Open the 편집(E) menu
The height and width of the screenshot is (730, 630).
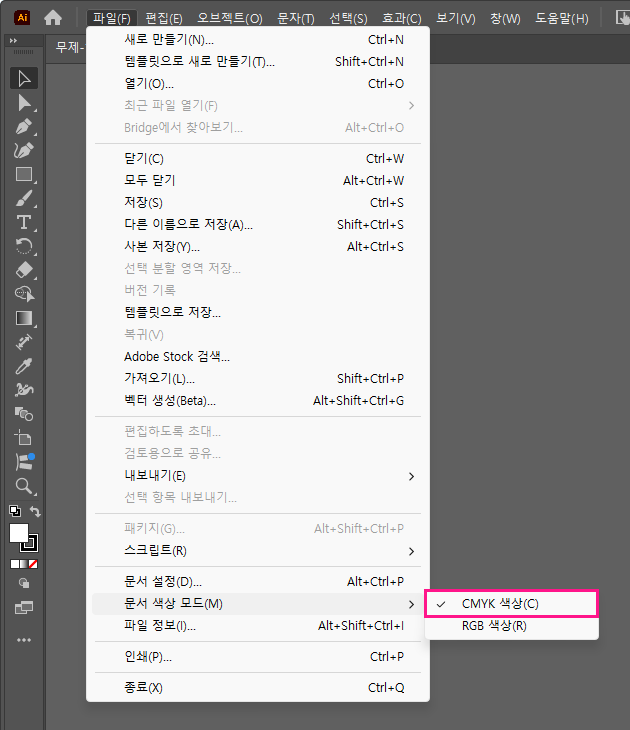[164, 18]
